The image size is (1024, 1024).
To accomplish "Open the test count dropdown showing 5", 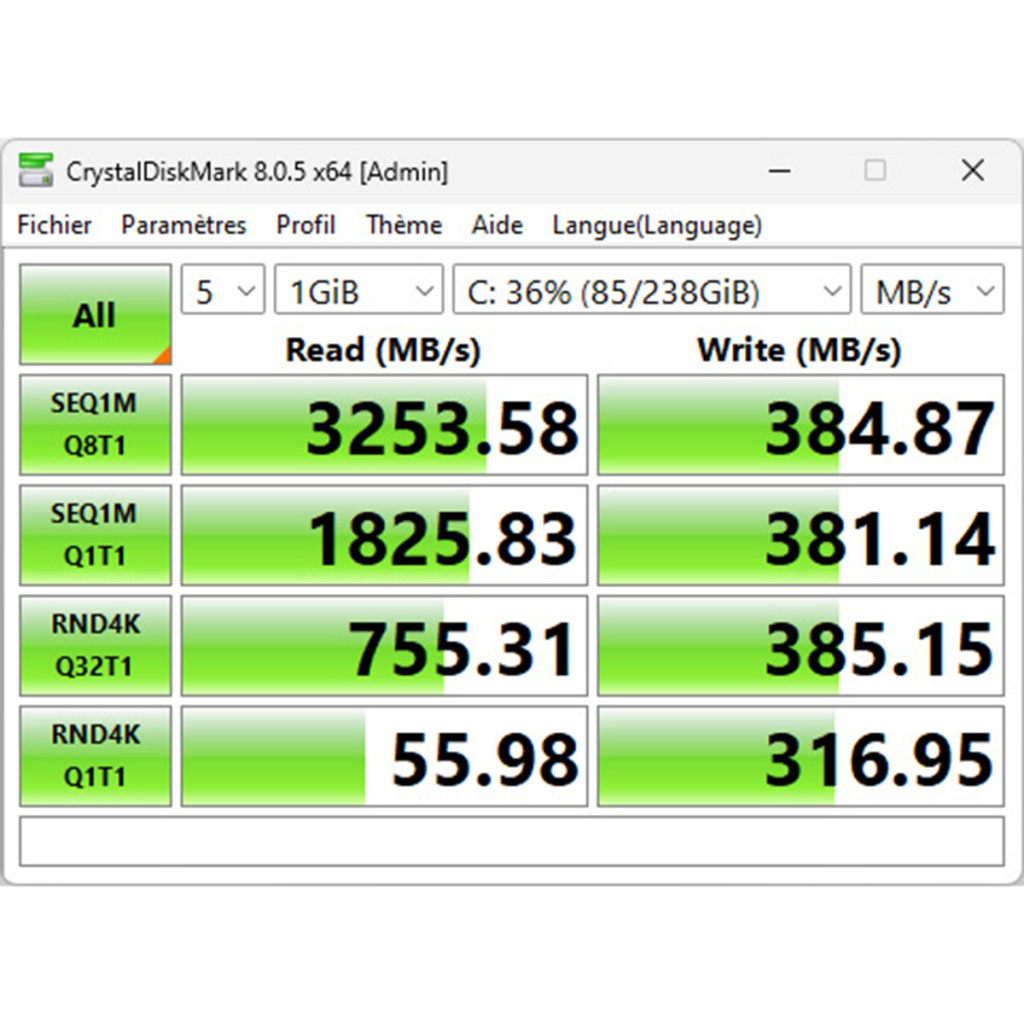I will [221, 290].
